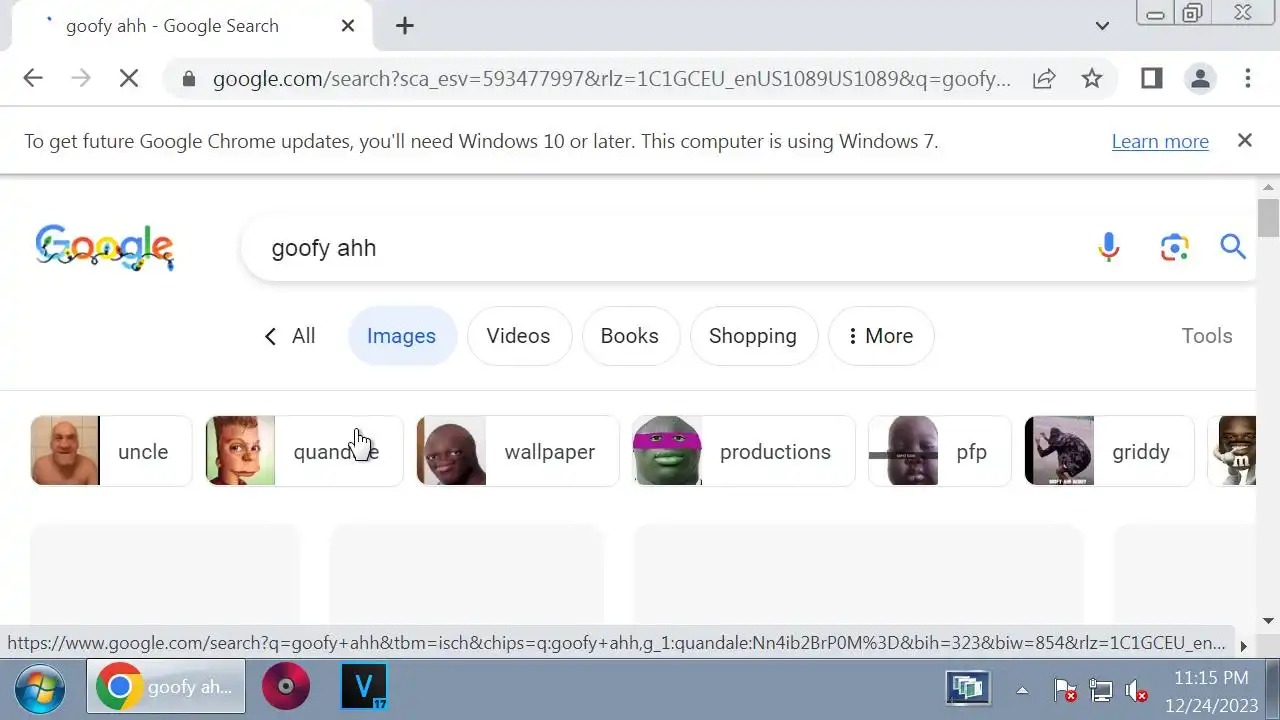Switch to the Books tab
This screenshot has height=720, width=1280.
(x=630, y=336)
